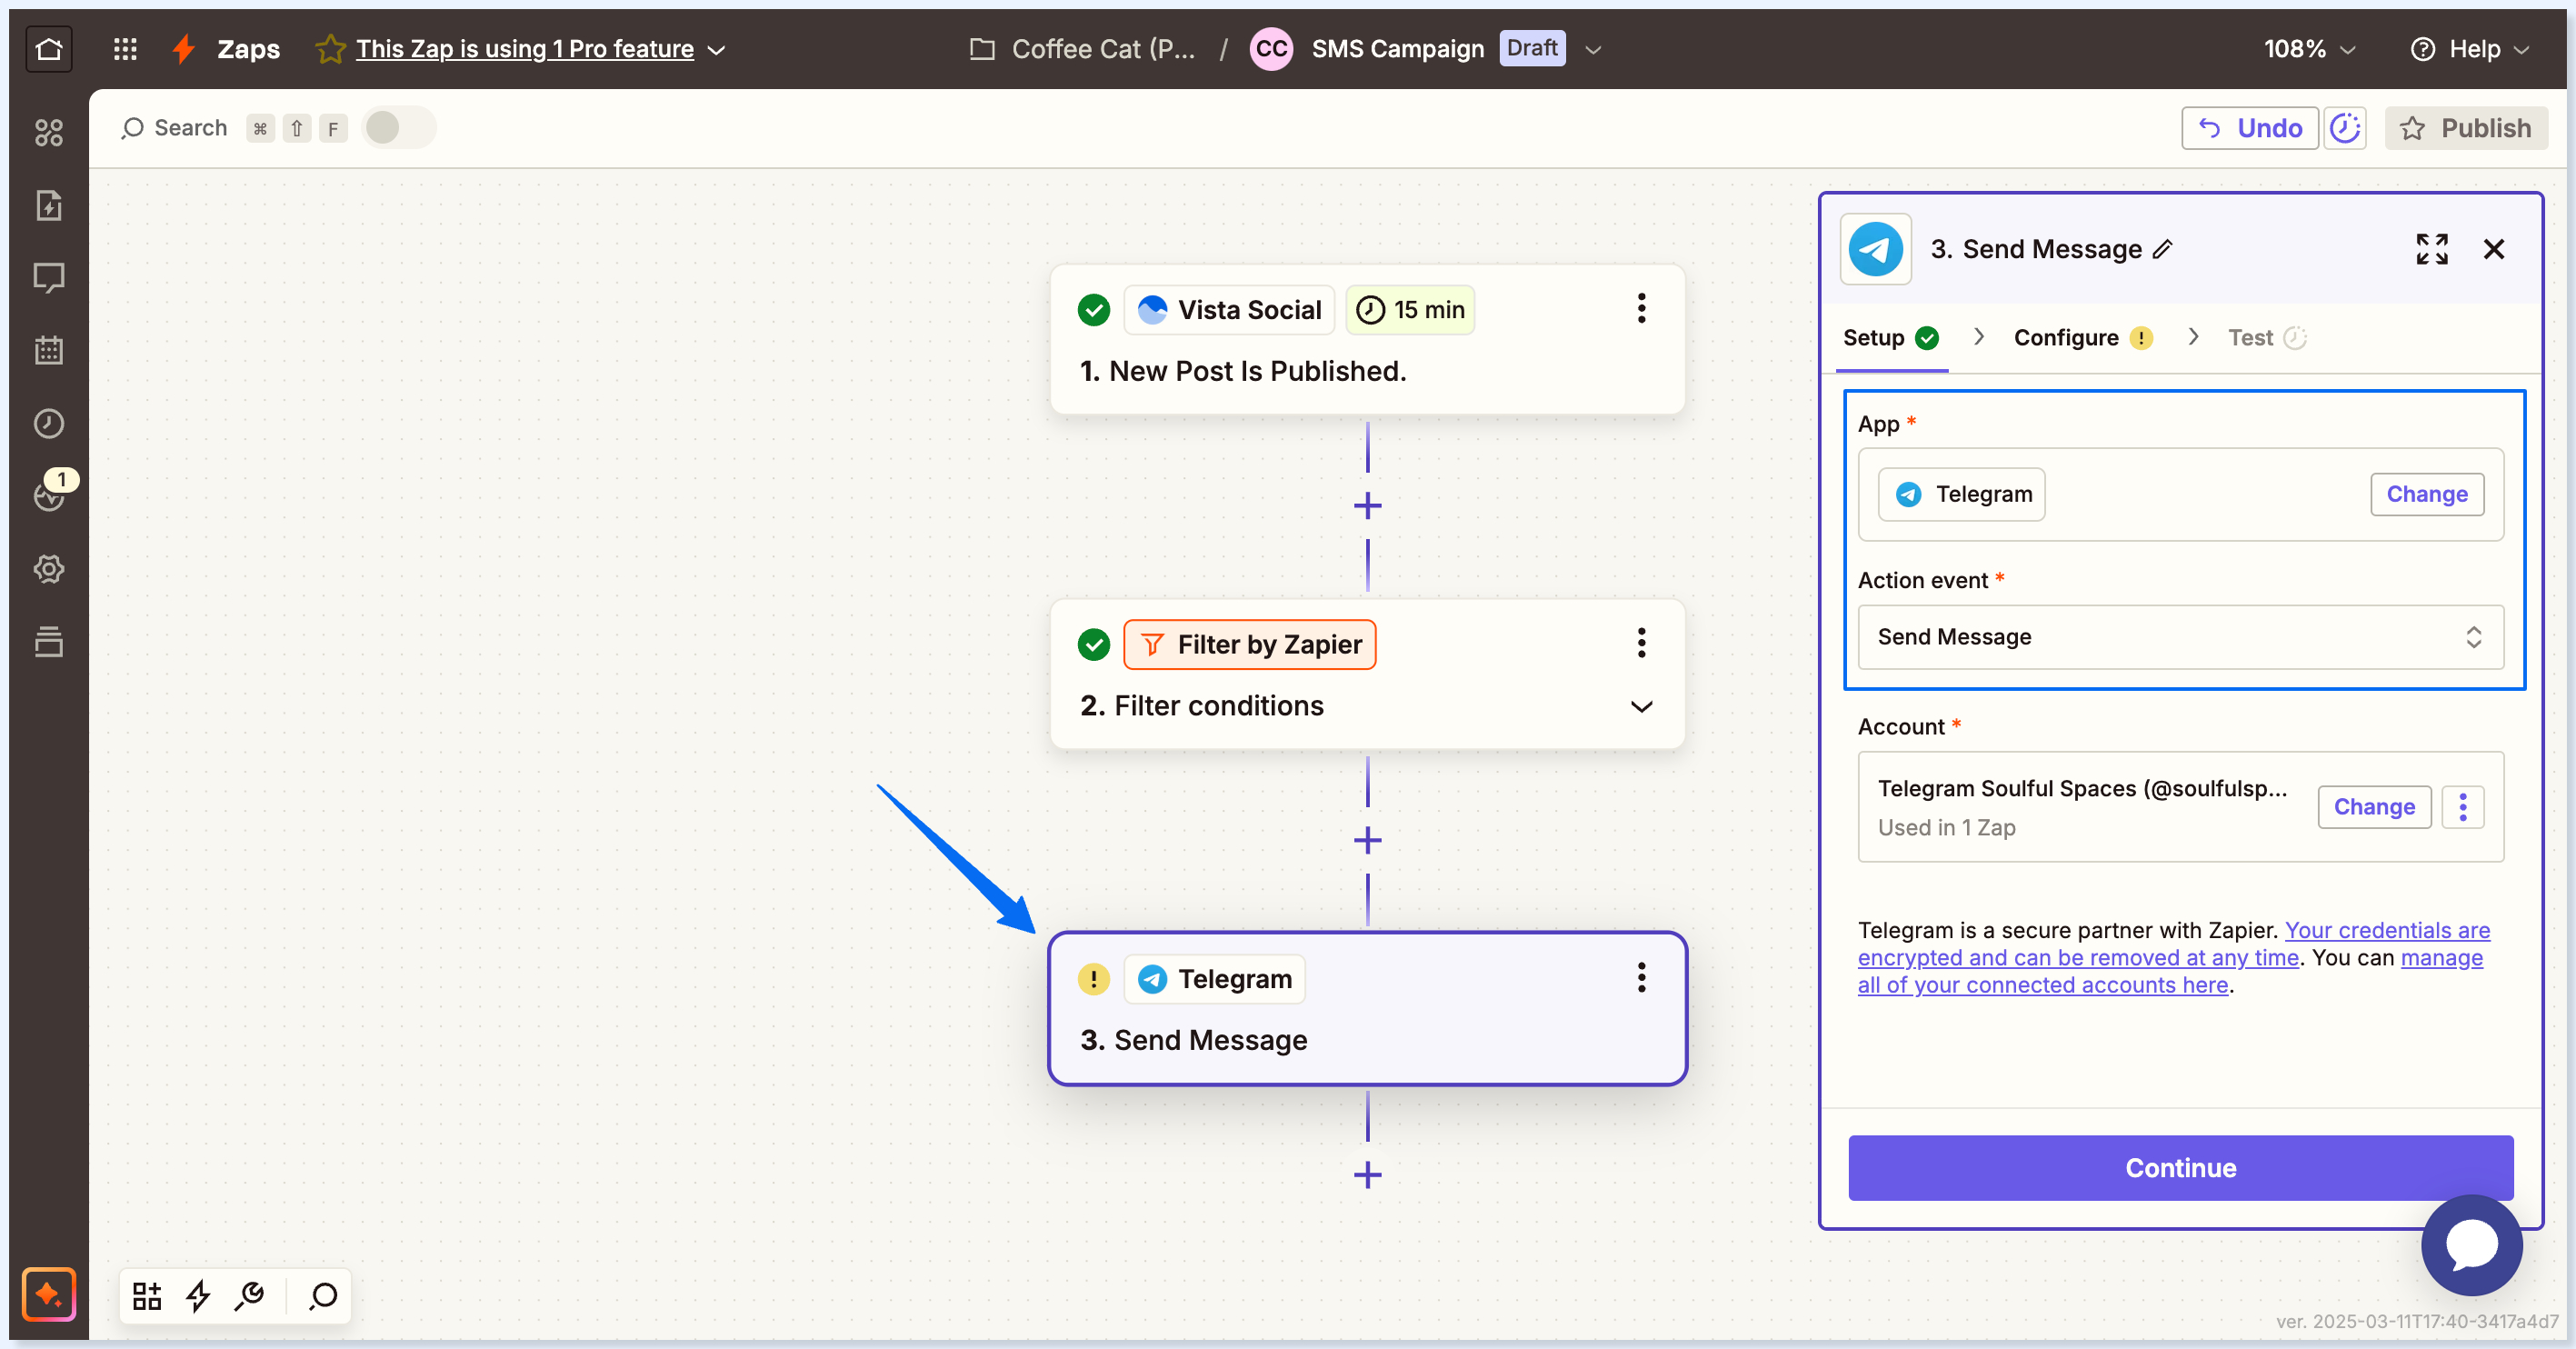Click the lightning bolt icon in bottom toolbar
The height and width of the screenshot is (1349, 2576).
[198, 1295]
